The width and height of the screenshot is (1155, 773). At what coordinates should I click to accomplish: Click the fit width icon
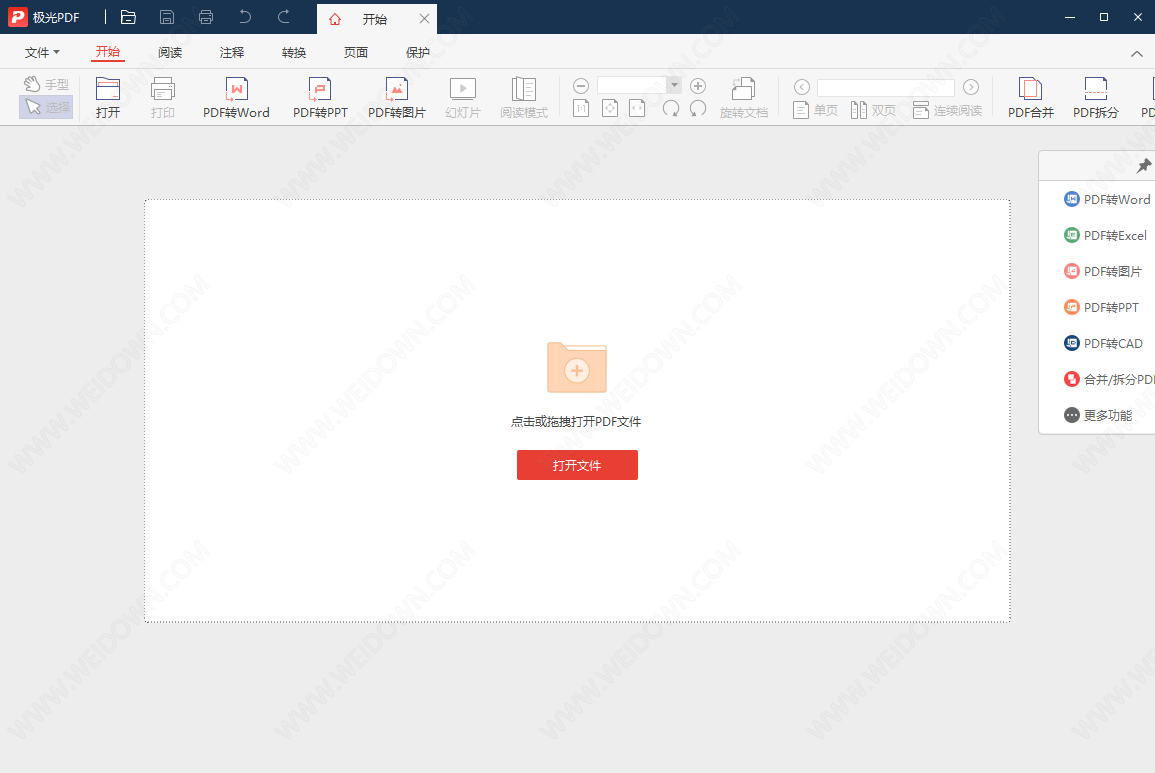coord(637,109)
